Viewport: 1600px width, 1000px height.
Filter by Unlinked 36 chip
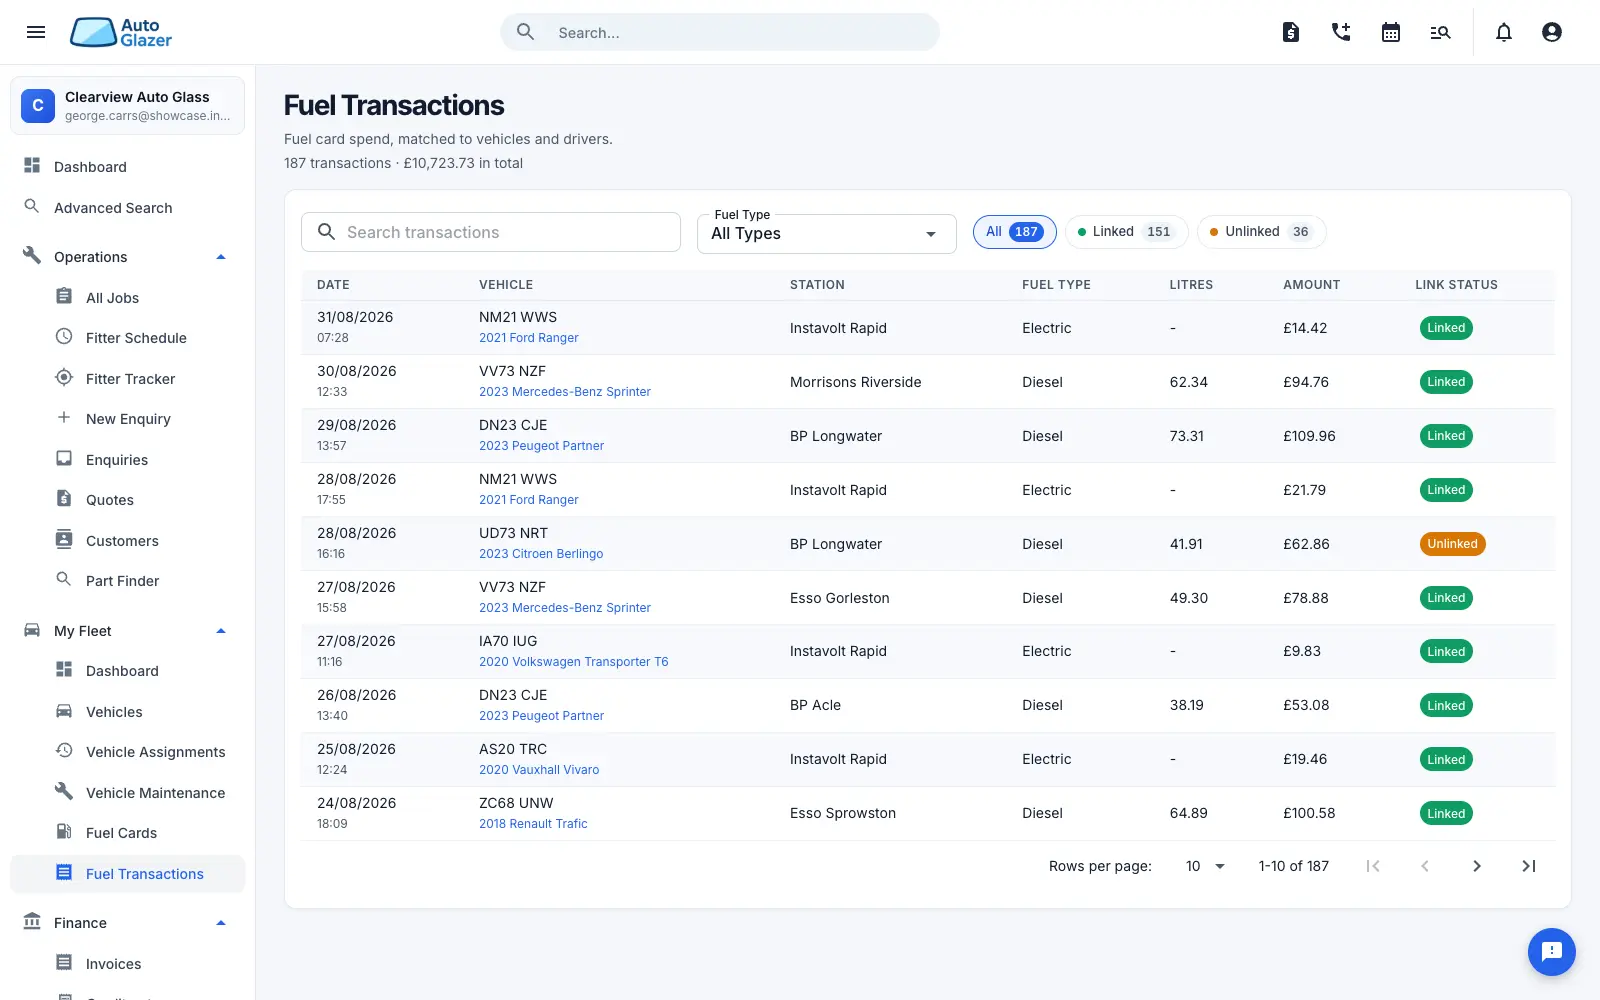pos(1261,232)
